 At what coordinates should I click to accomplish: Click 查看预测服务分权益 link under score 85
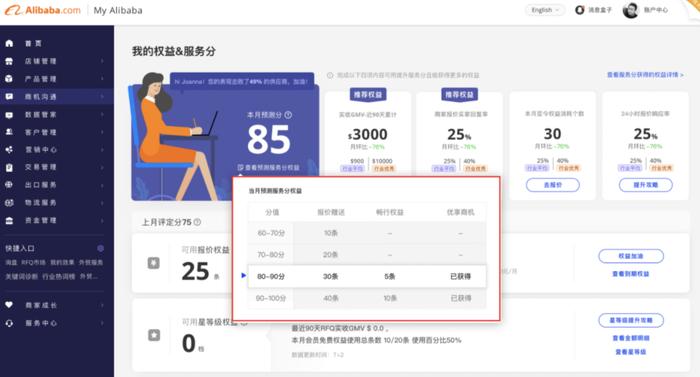tap(269, 168)
